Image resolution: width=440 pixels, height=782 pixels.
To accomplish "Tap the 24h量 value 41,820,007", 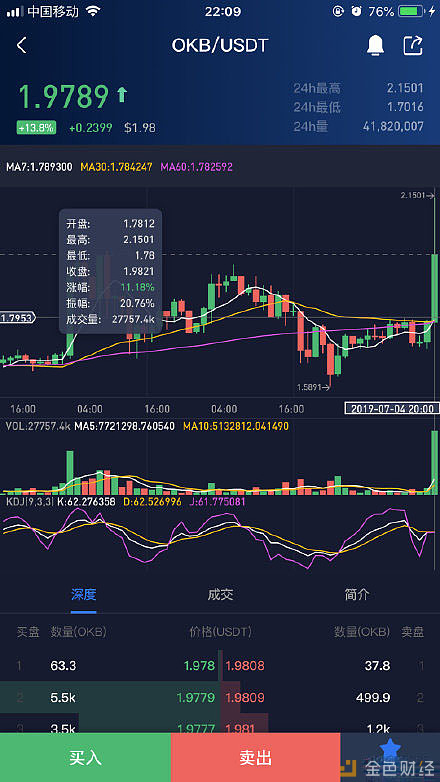I will (393, 127).
